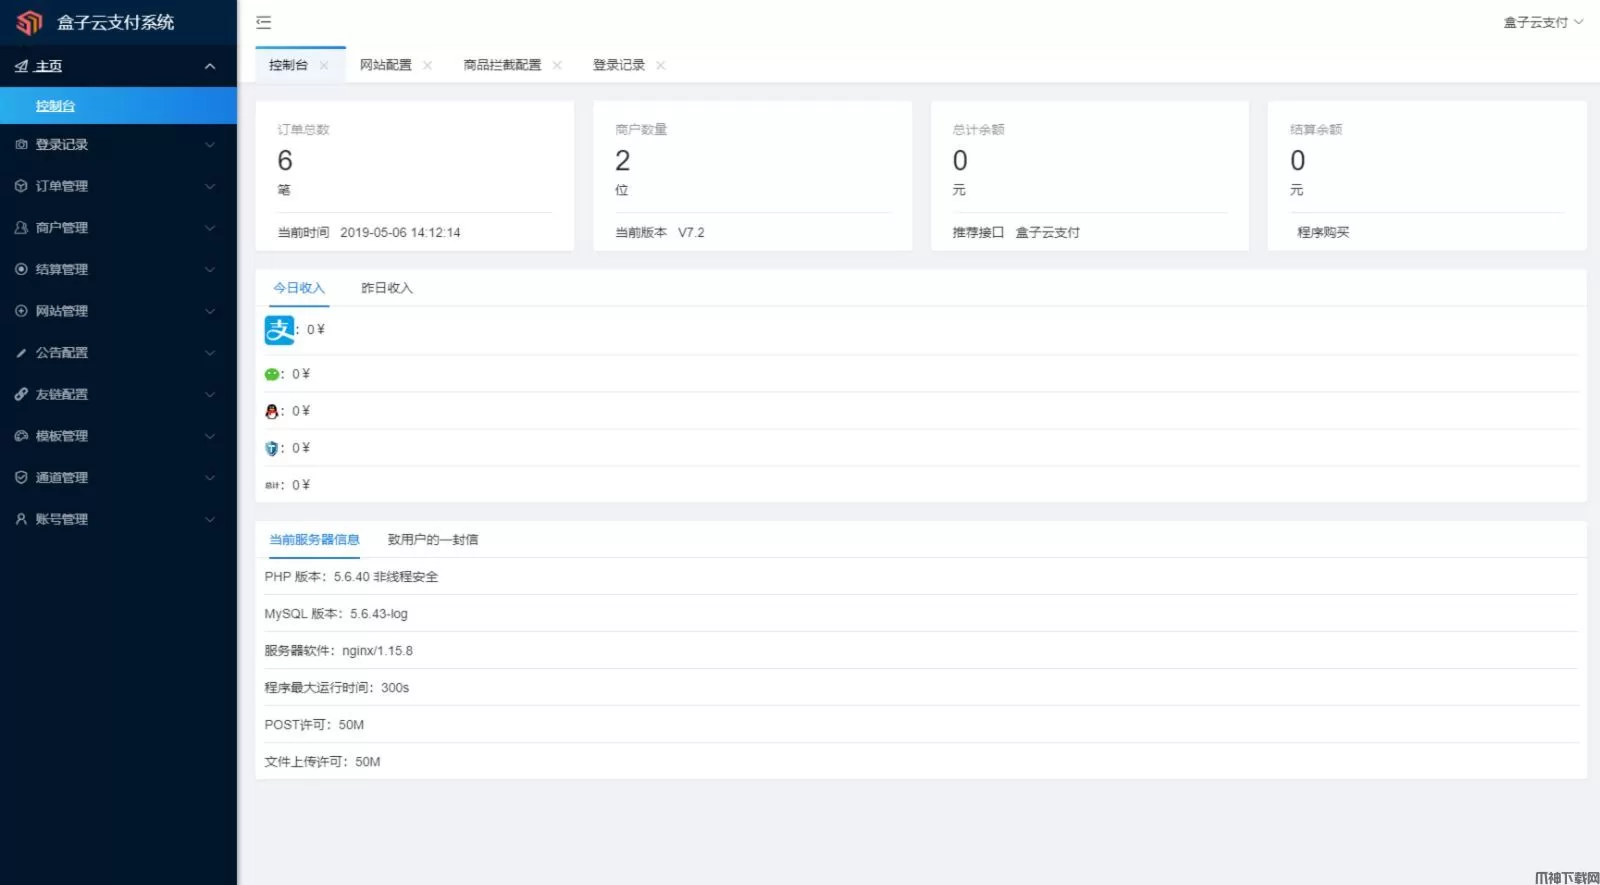1600x885 pixels.
Task: Select 控制台 in the sidebar
Action: [56, 106]
